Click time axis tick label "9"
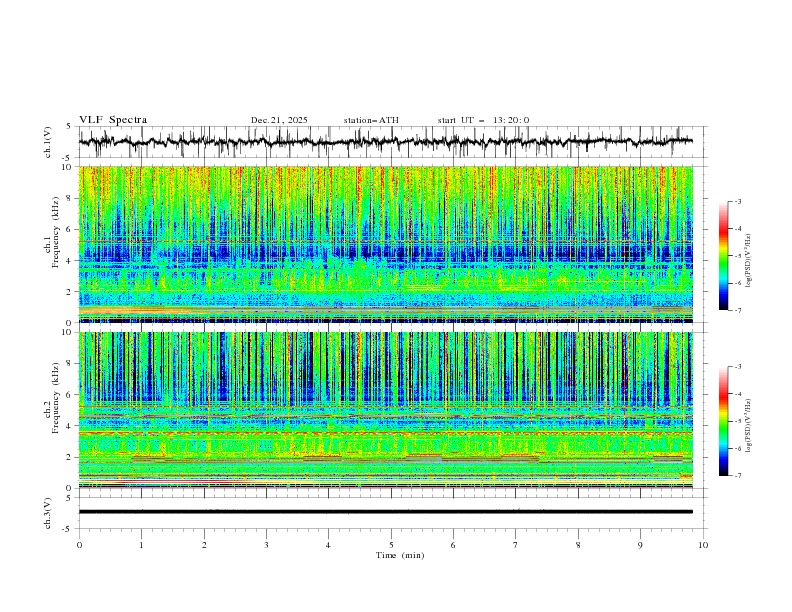The height and width of the screenshot is (612, 792). point(640,545)
